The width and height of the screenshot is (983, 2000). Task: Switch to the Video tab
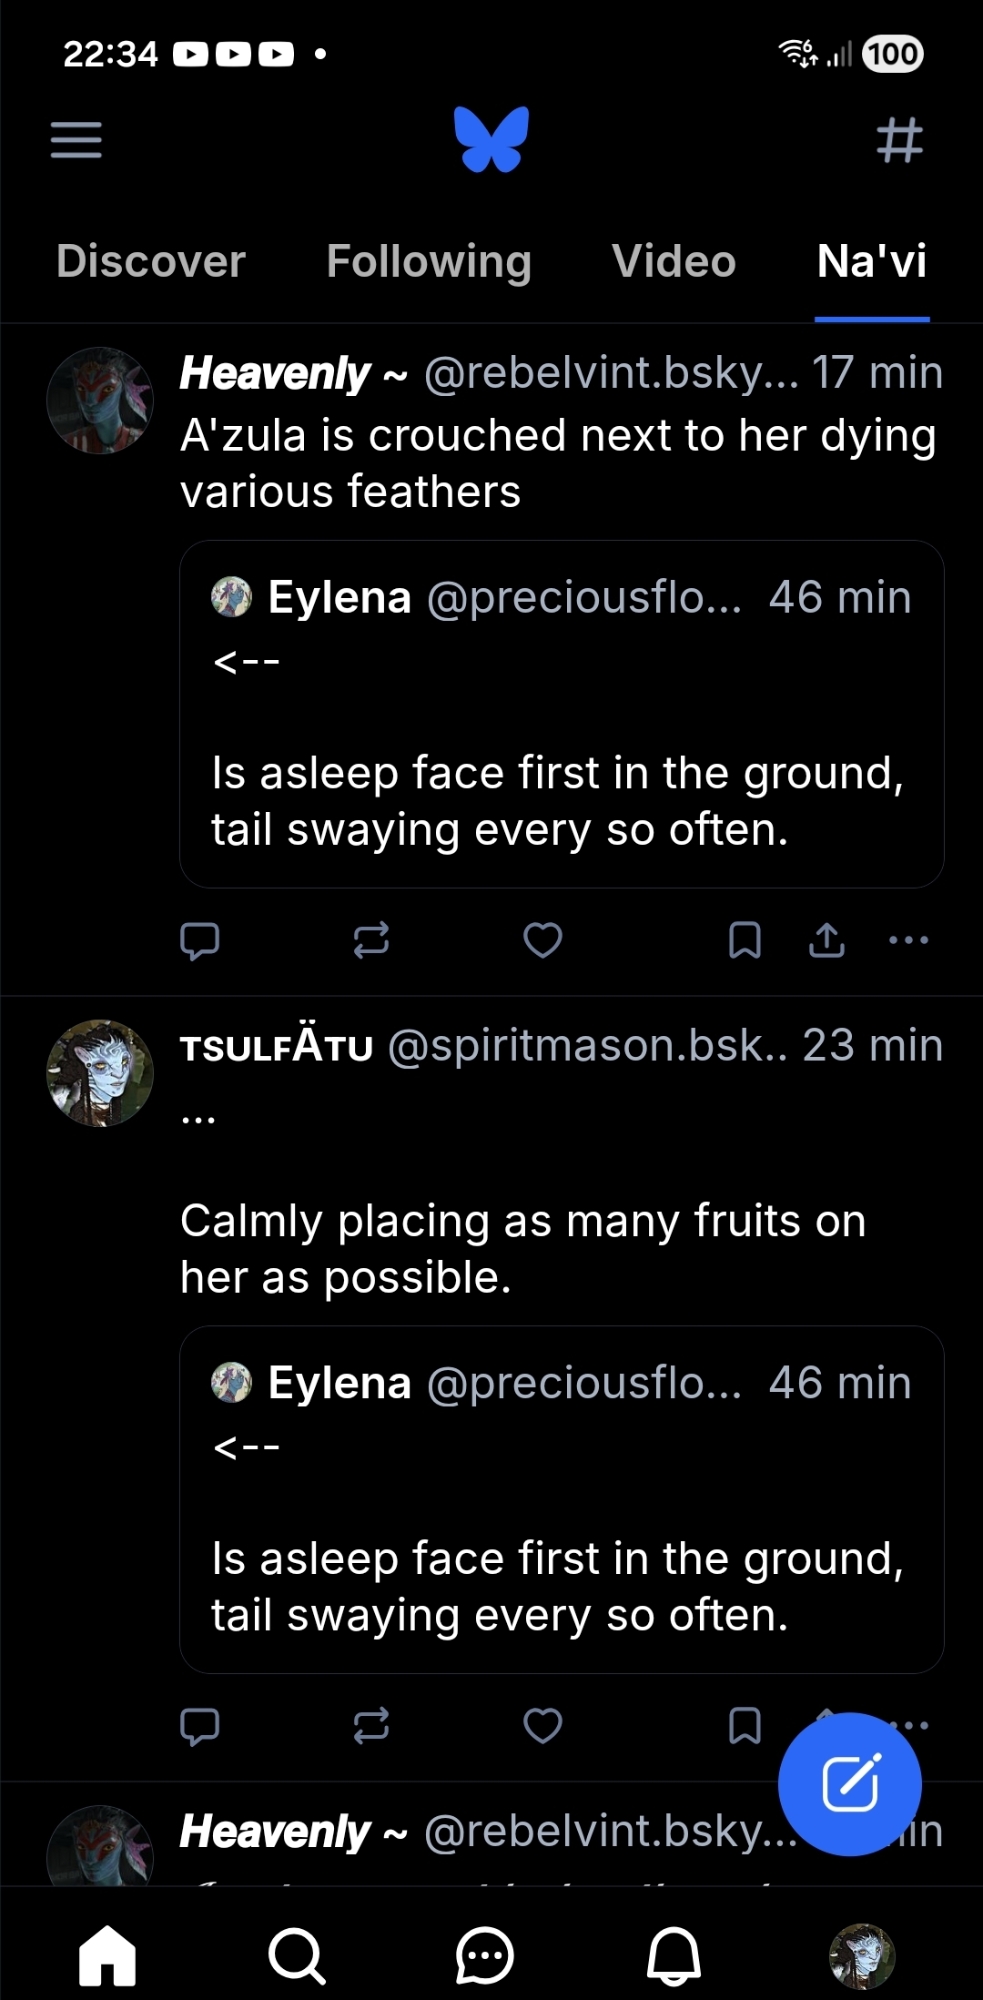click(x=674, y=262)
